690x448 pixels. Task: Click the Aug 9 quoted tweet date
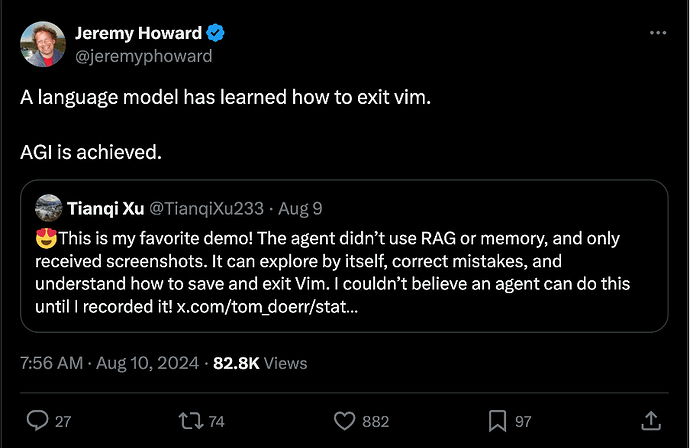tap(302, 208)
